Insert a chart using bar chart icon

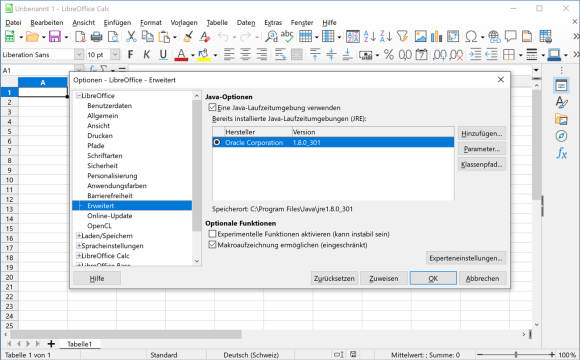tap(436, 36)
